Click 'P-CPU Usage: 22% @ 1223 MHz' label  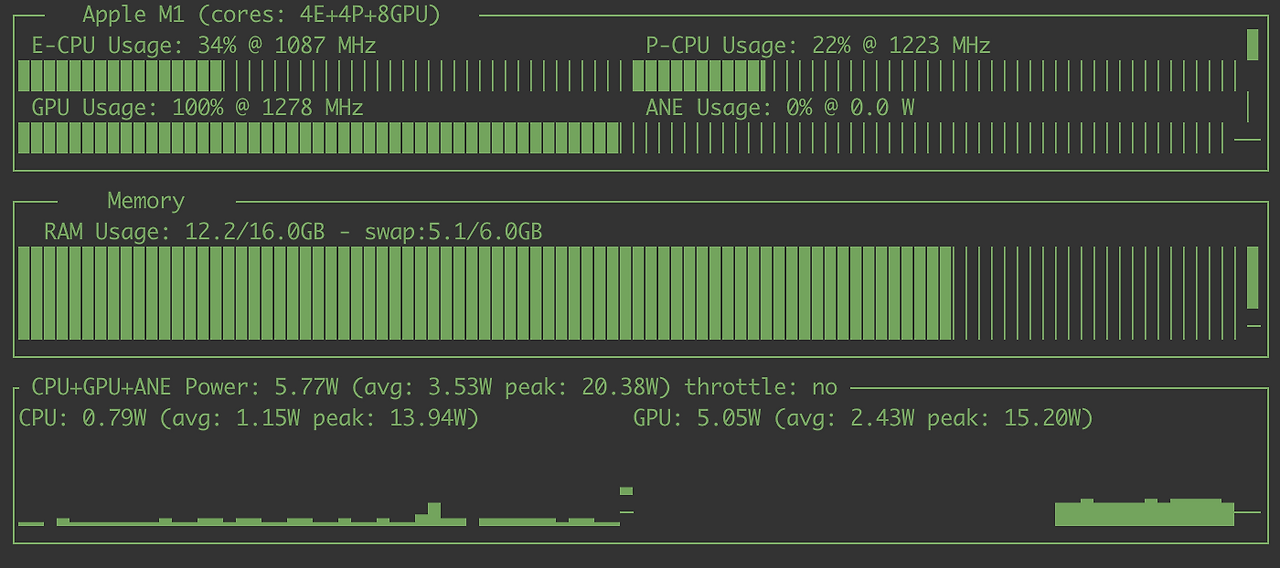coord(818,46)
